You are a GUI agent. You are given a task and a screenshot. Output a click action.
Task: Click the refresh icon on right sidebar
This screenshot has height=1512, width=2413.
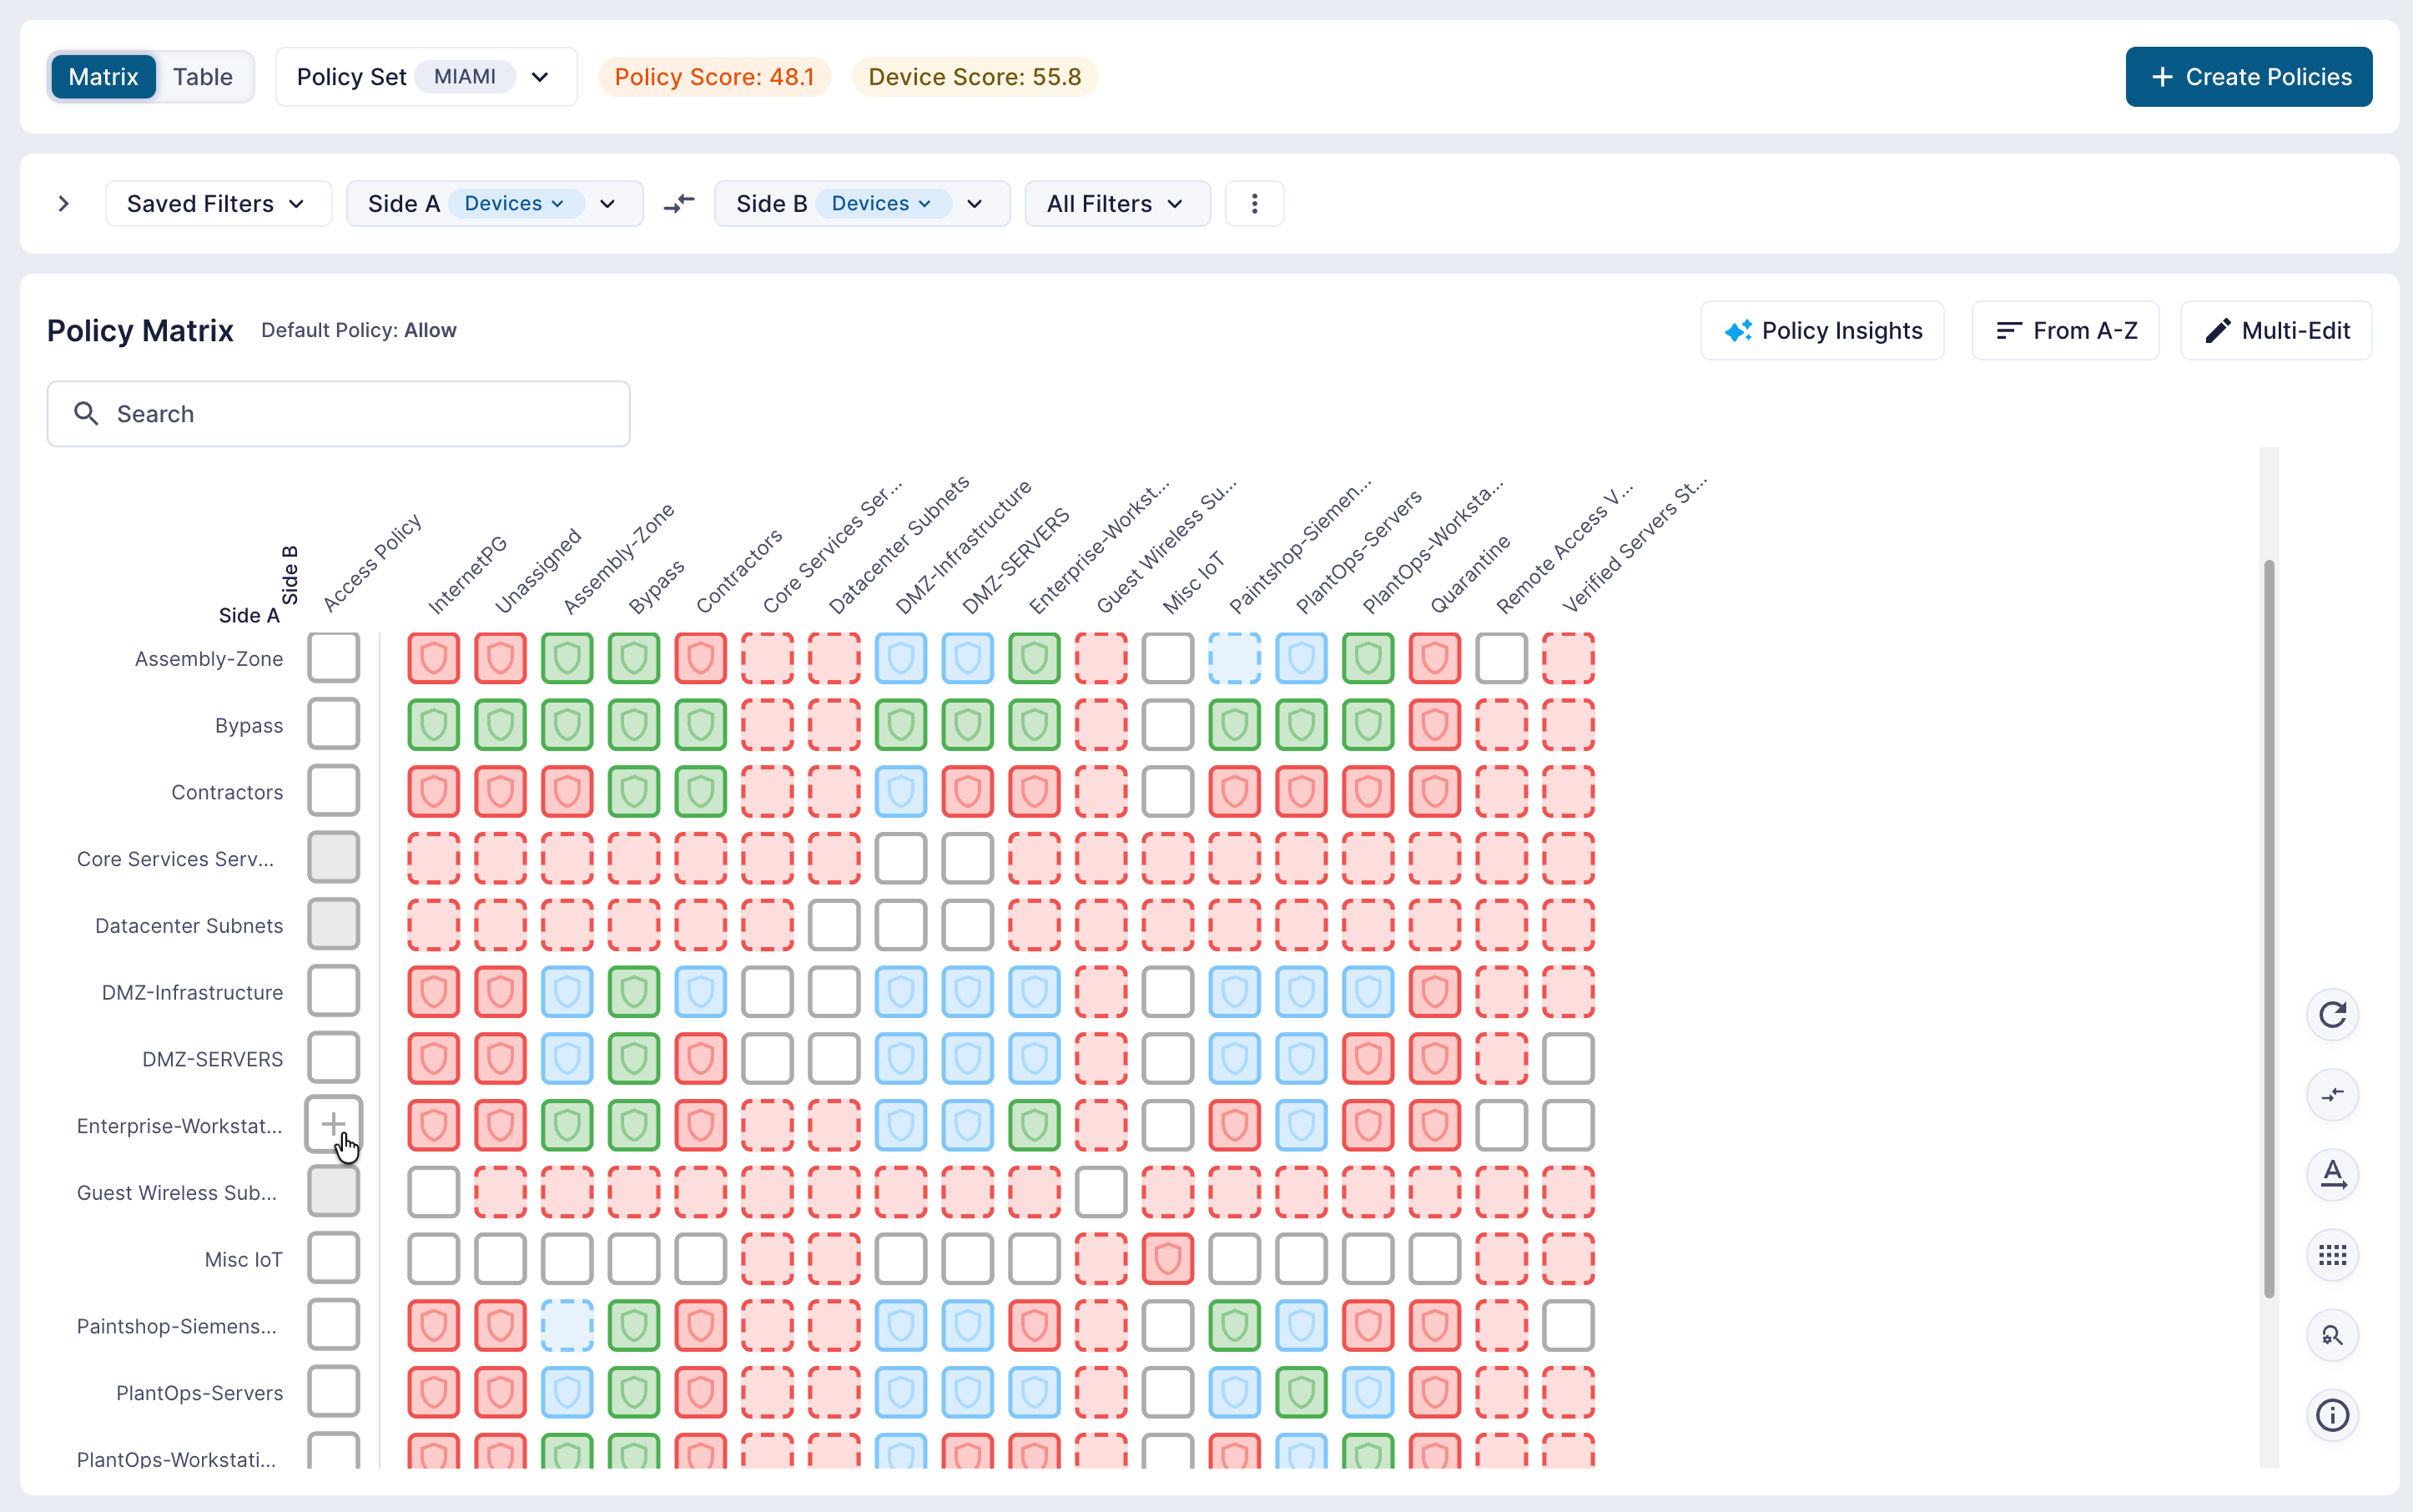(x=2332, y=1015)
